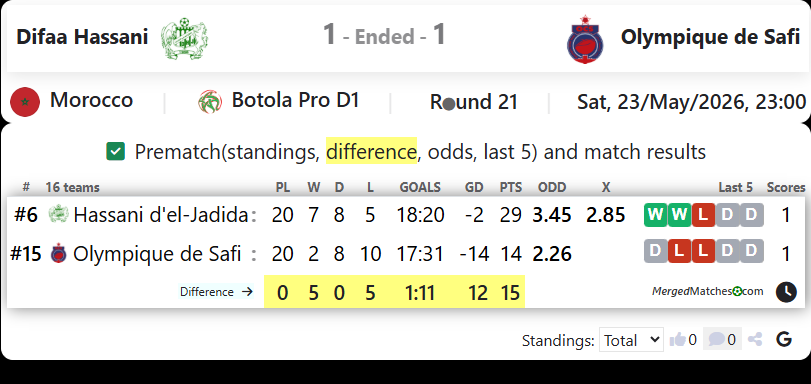Select Hassani d'el-Jadida team name in table
The width and height of the screenshot is (811, 384).
(161, 215)
